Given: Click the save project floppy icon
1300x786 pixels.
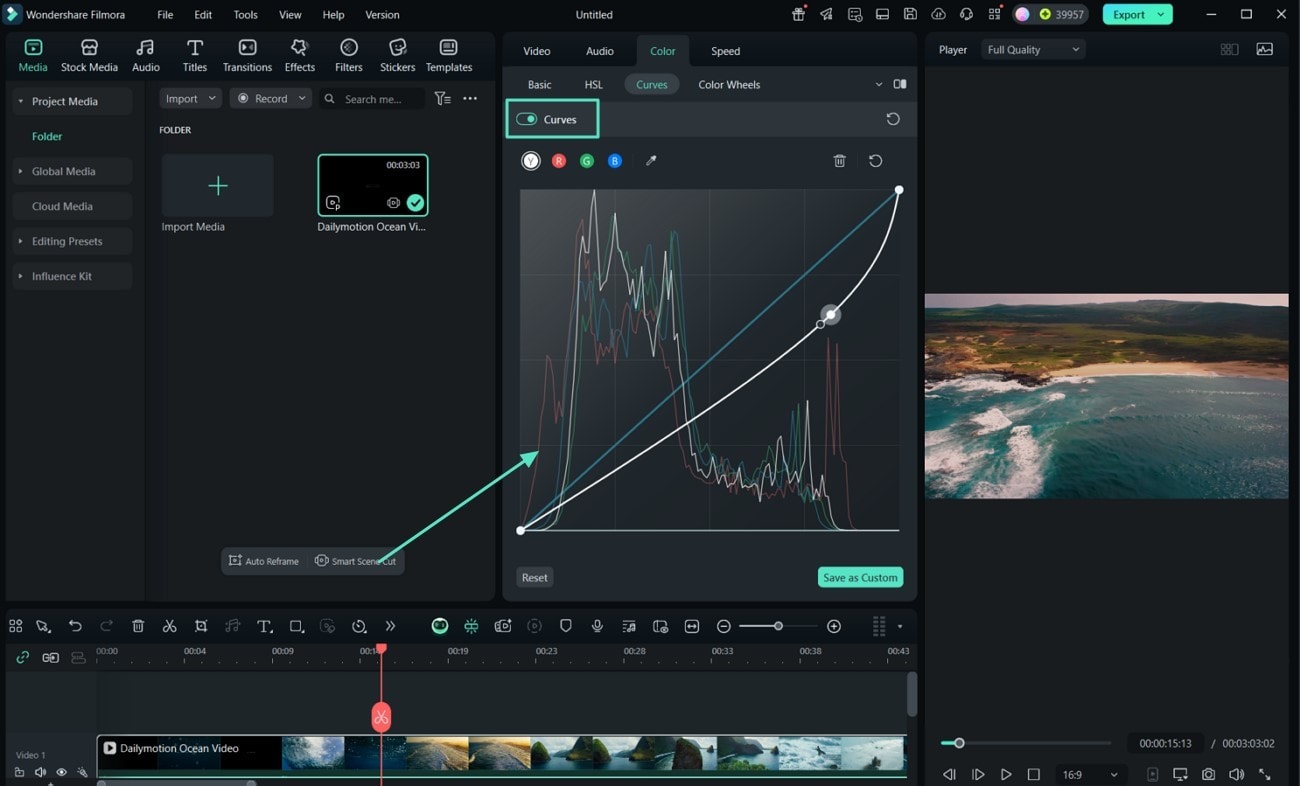Looking at the screenshot, I should pyautogui.click(x=910, y=14).
